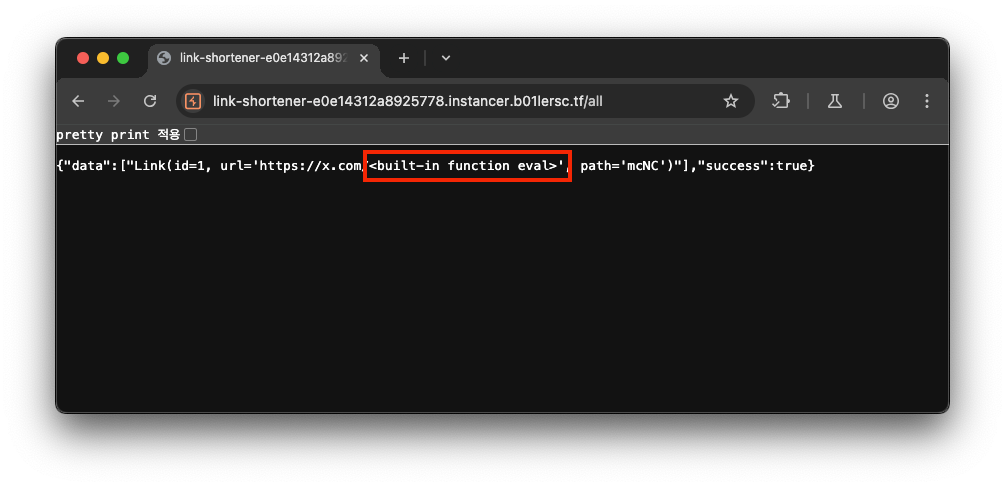The image size is (1005, 487).
Task: Open a new tab with plus button
Action: tap(404, 58)
